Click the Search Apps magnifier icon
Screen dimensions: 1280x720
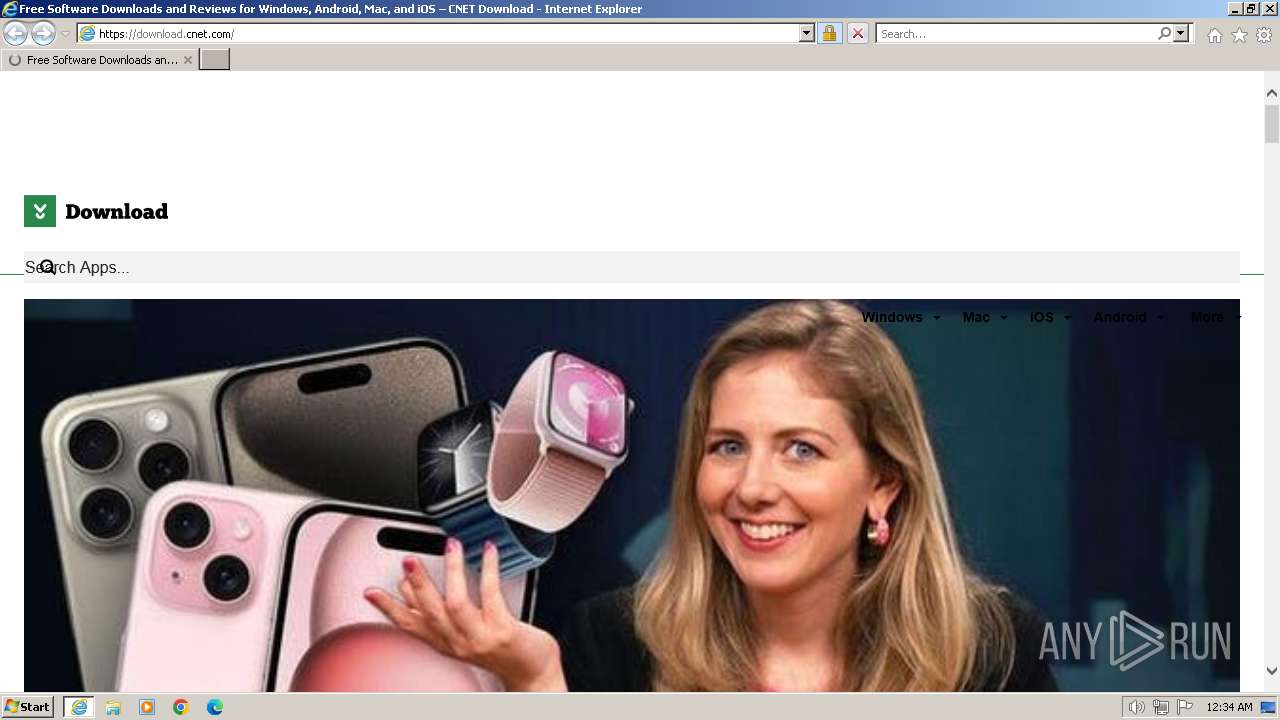47,267
